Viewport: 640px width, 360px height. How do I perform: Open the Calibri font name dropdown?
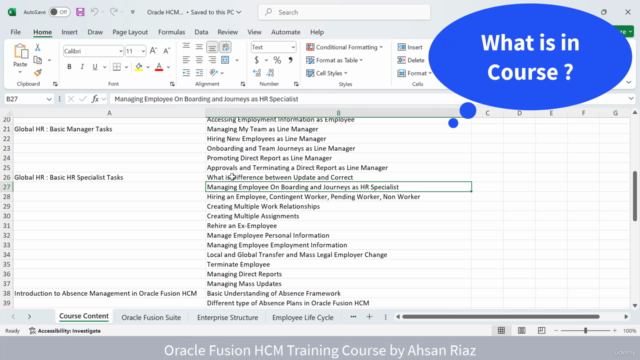(x=120, y=51)
